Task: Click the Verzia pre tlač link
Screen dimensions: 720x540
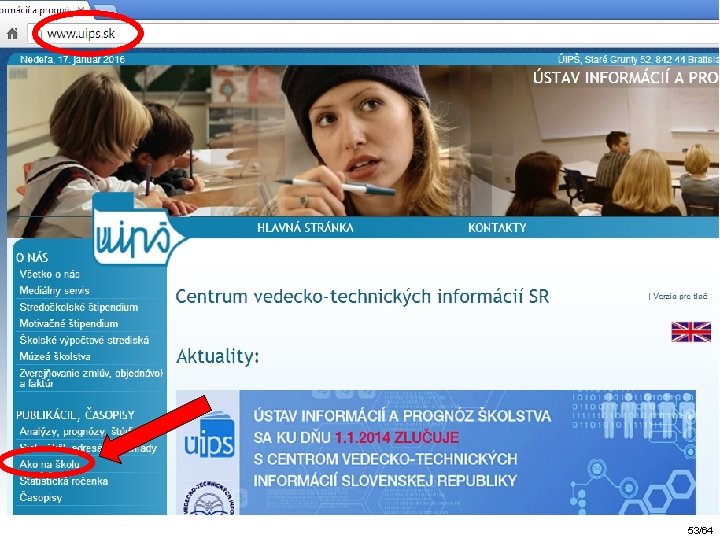Action: tap(678, 297)
